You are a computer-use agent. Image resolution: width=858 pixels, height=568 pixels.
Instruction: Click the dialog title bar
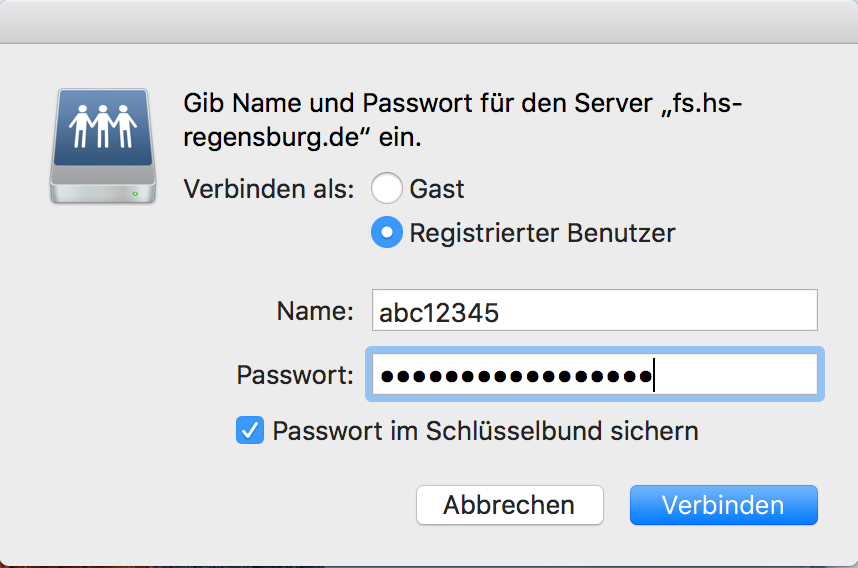coord(429,21)
